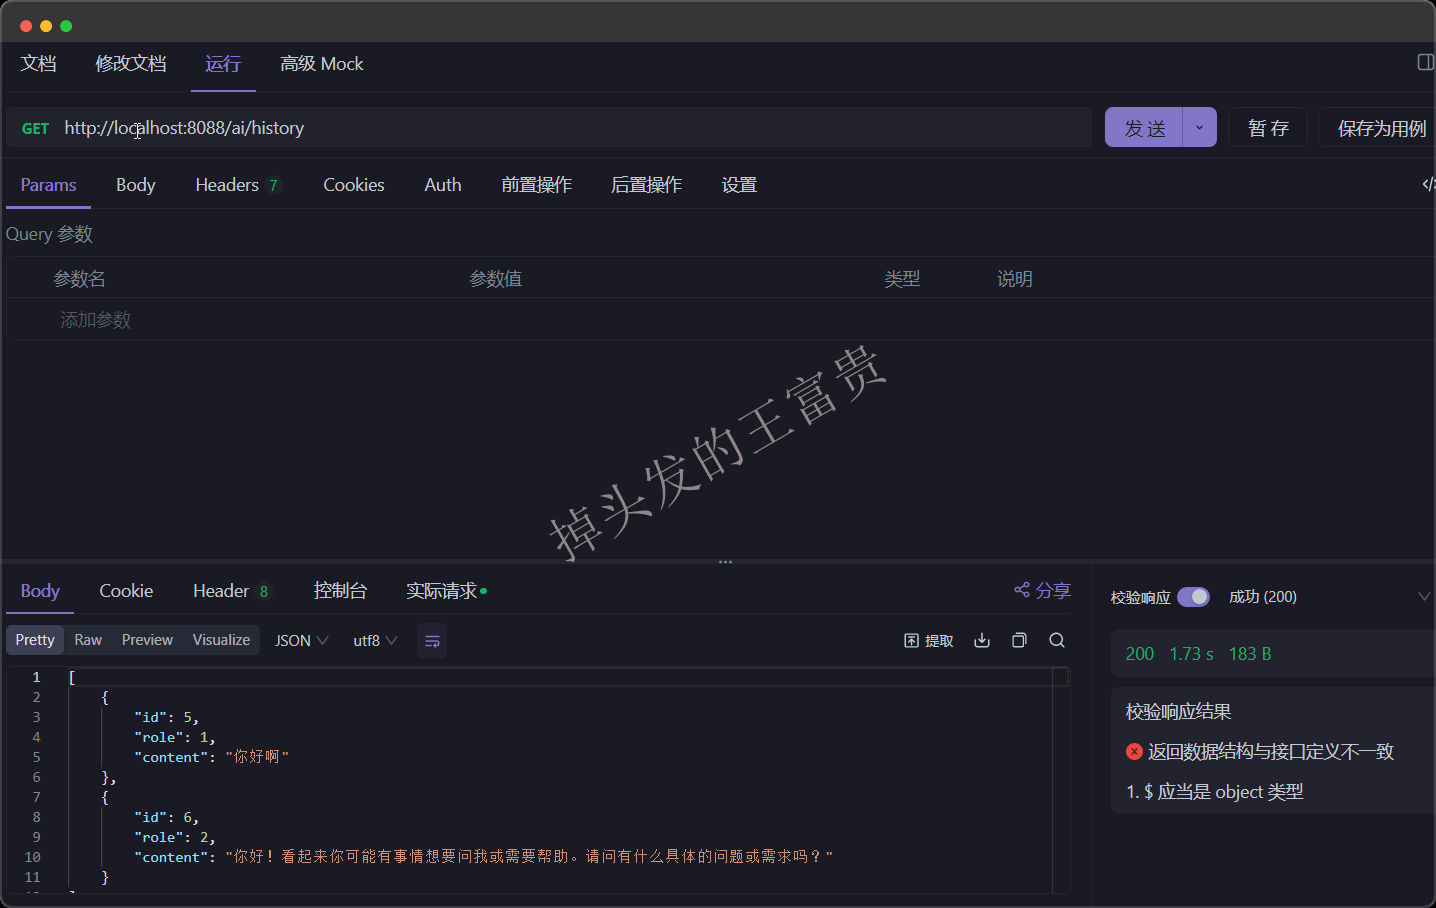Viewport: 1436px width, 908px height.
Task: Click the 参数值 column header
Action: pos(496,279)
